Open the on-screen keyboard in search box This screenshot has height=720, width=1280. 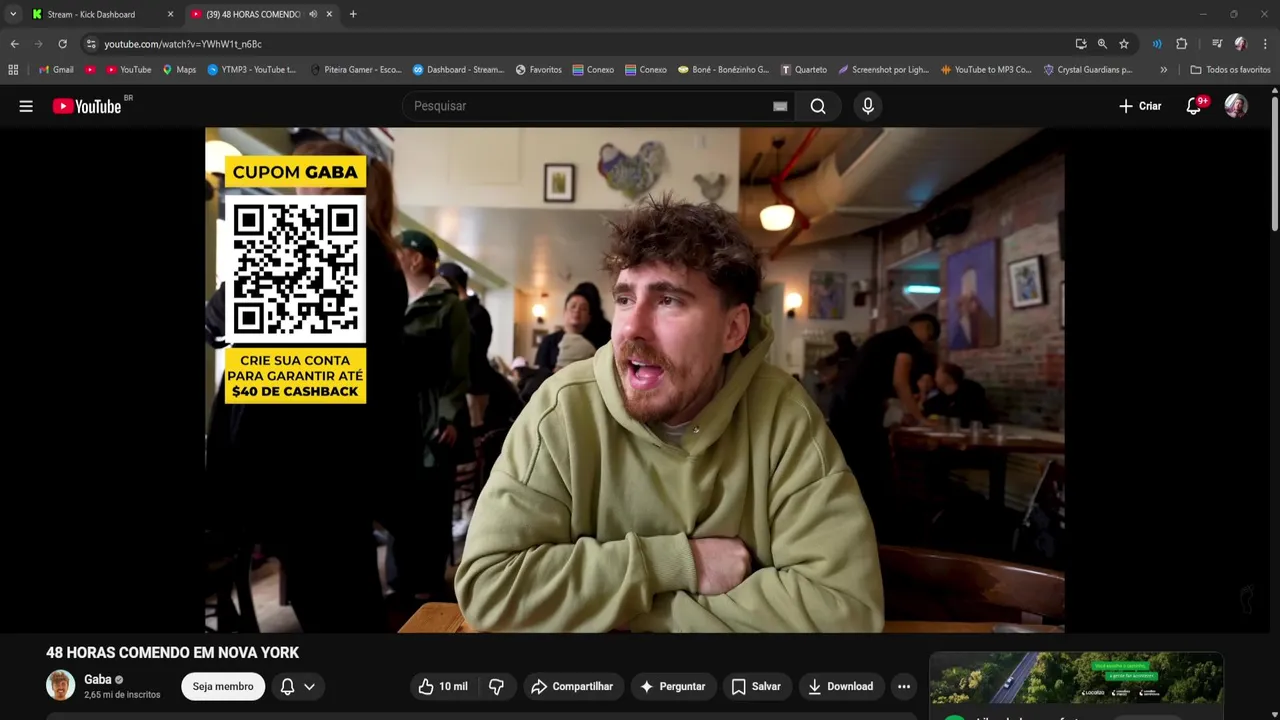[x=780, y=106]
